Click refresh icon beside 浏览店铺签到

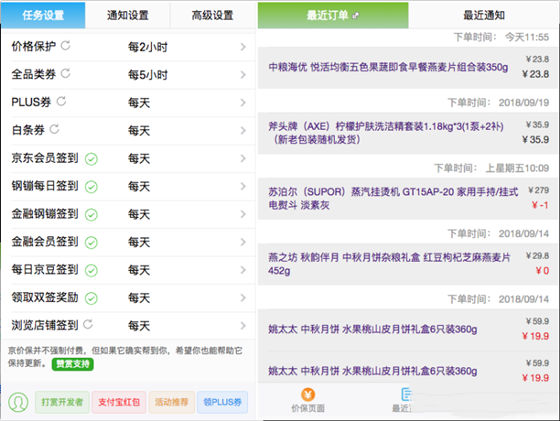pyautogui.click(x=88, y=324)
